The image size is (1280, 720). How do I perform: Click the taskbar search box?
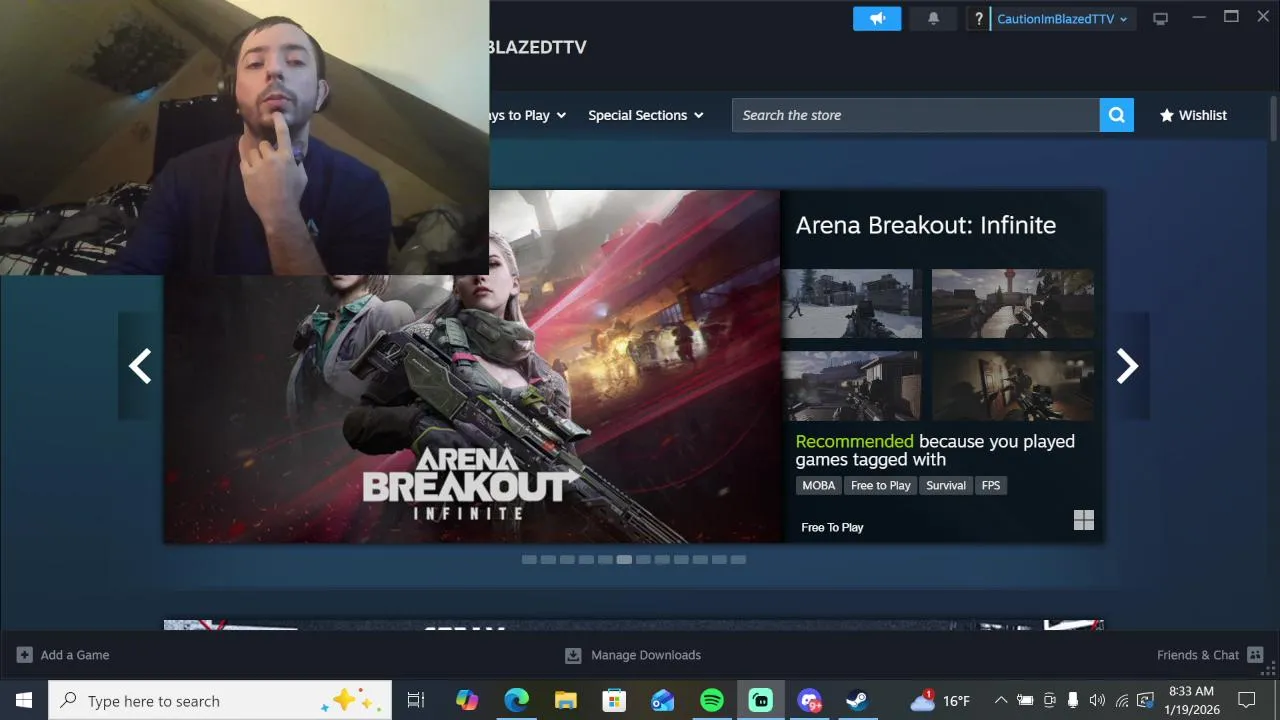[x=220, y=700]
